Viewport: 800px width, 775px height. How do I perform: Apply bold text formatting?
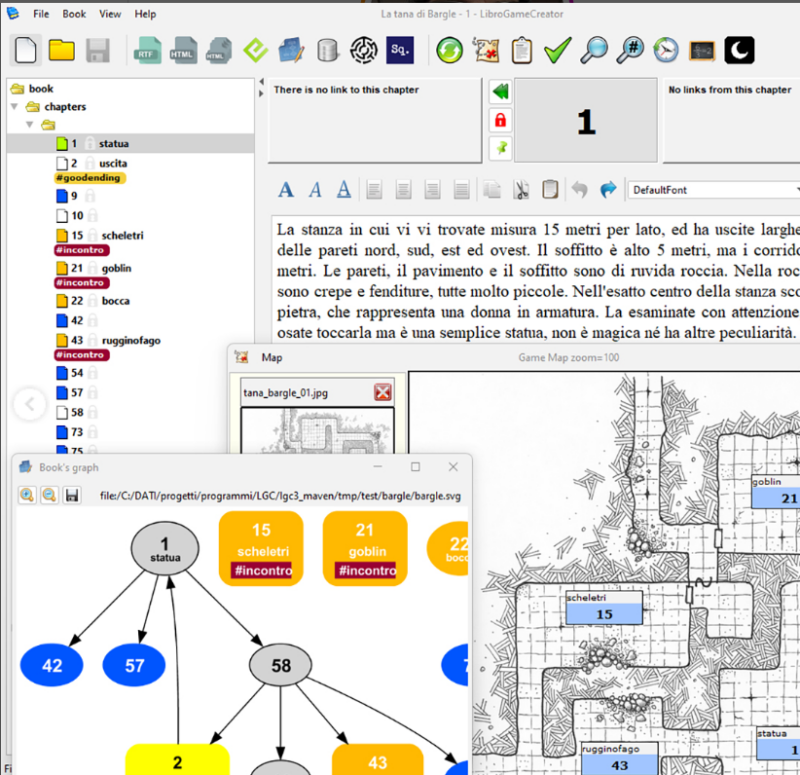click(286, 190)
